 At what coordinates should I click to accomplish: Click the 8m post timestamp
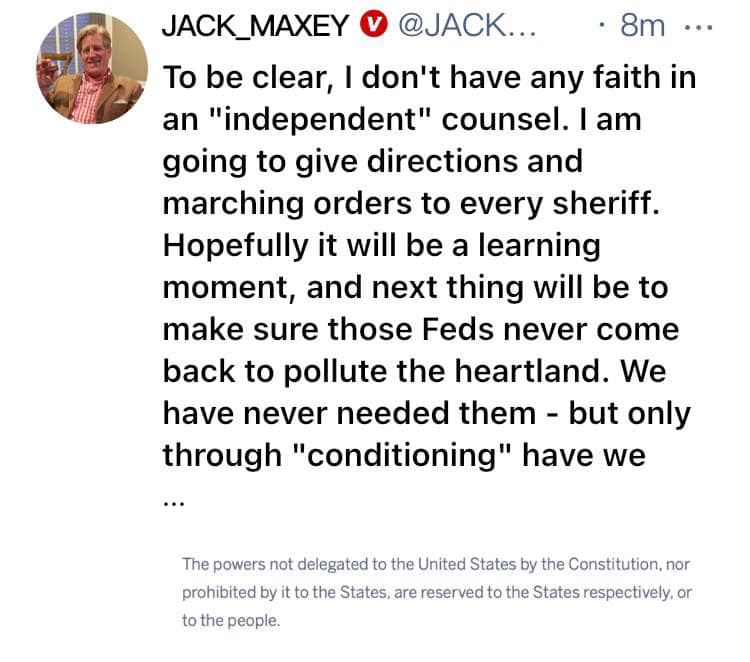642,25
